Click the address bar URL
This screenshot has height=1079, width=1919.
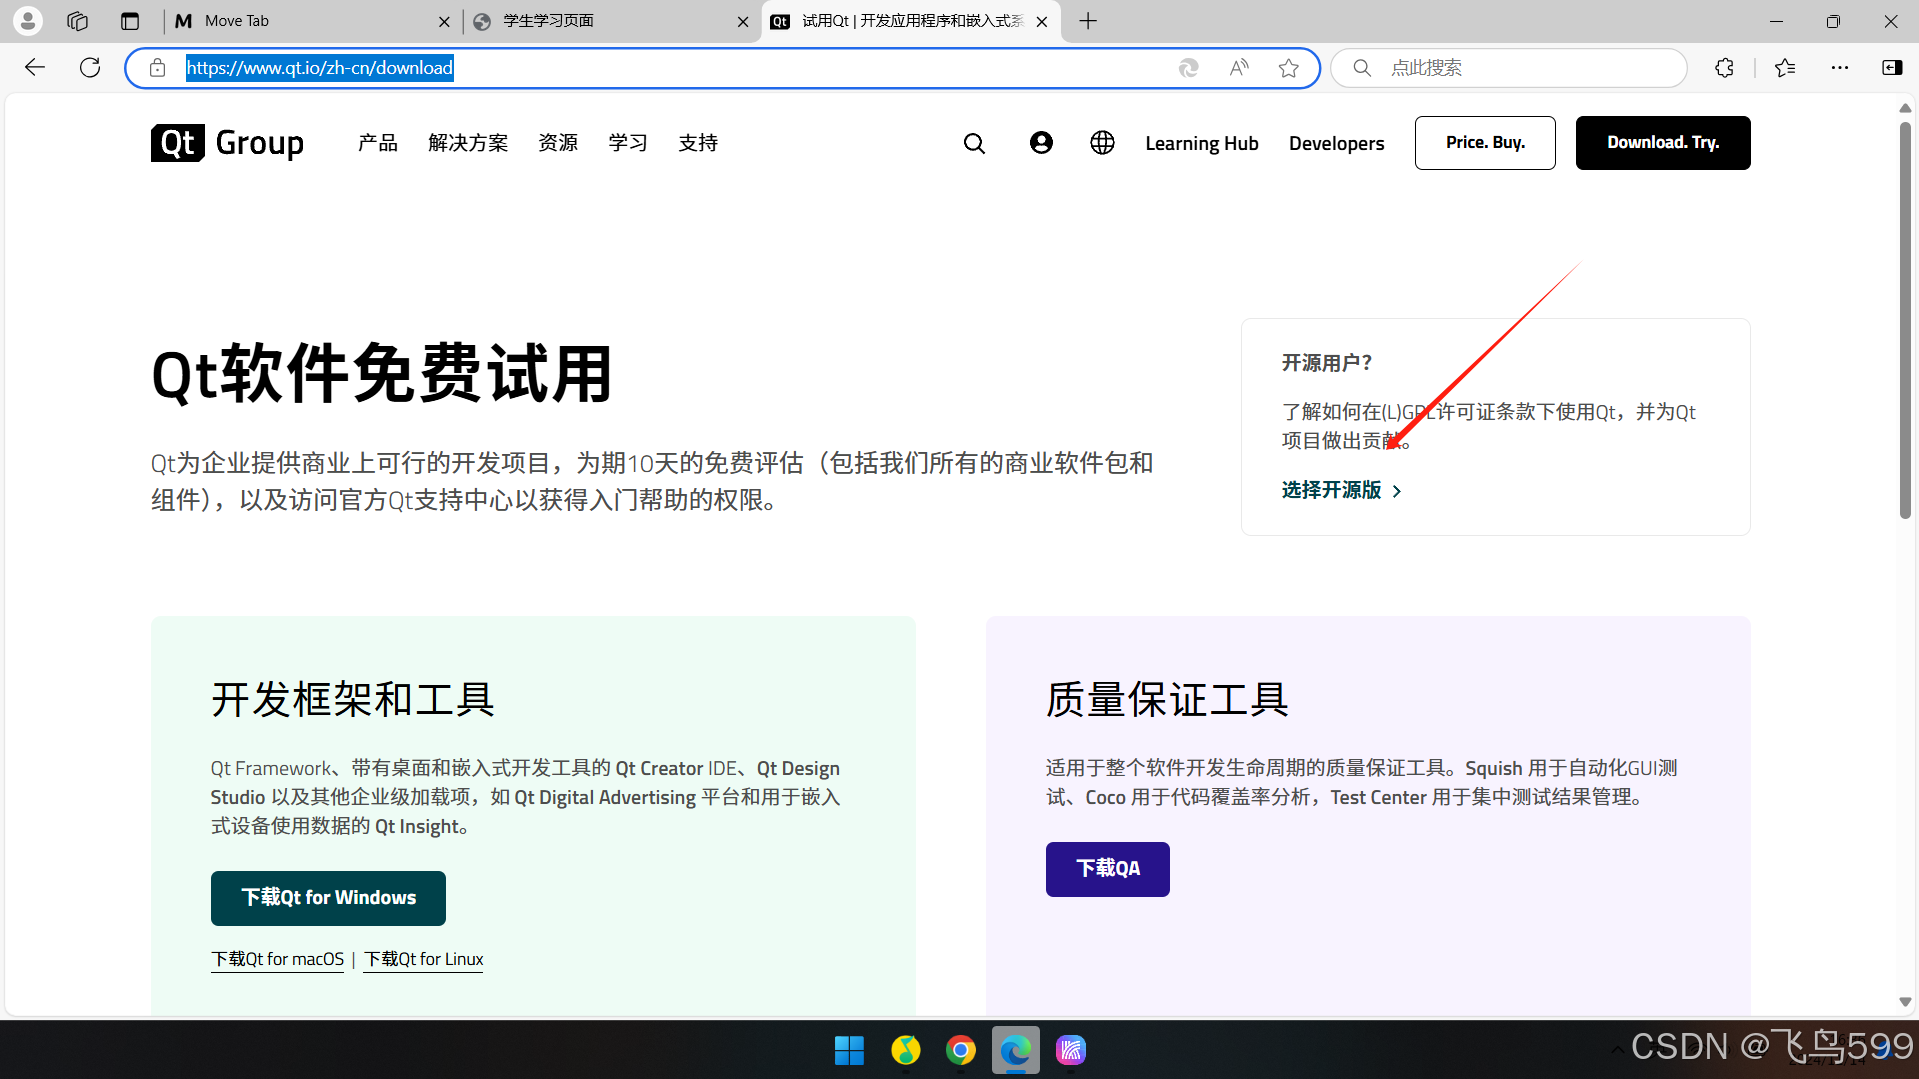(320, 67)
